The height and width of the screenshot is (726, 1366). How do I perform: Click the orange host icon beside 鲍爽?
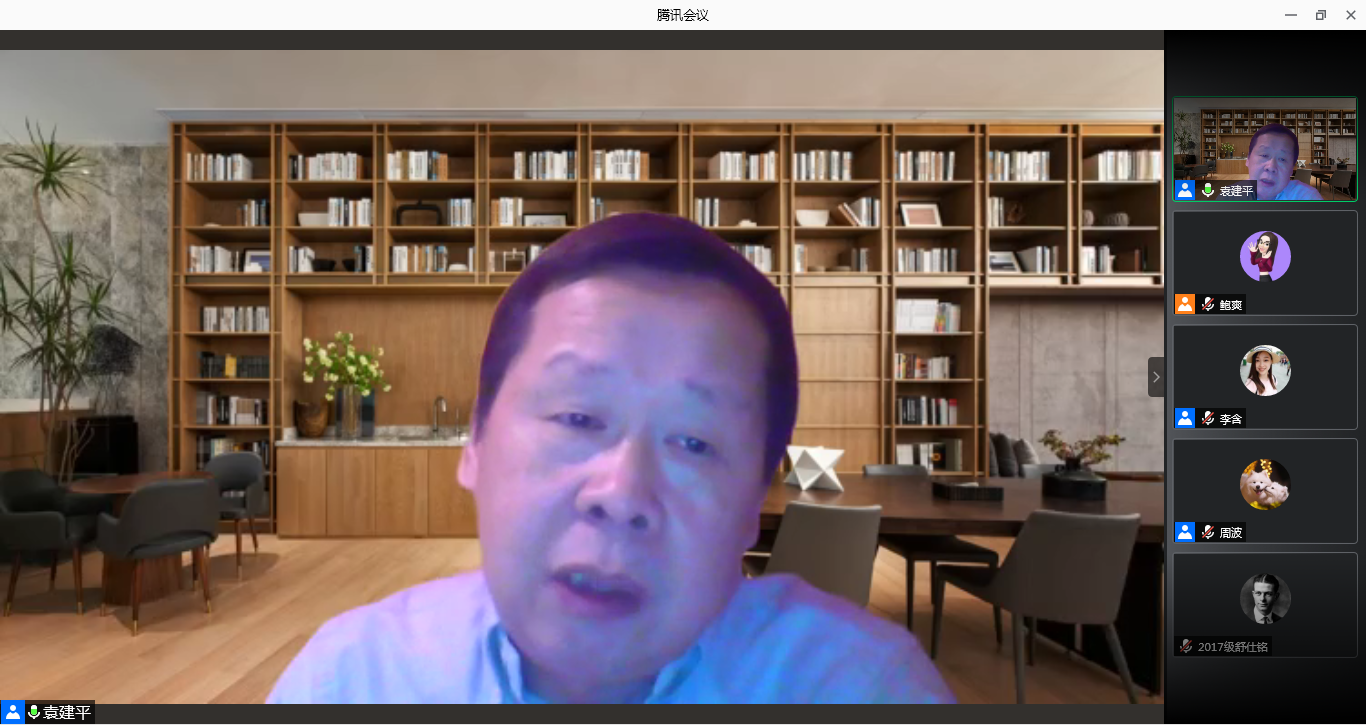pos(1185,304)
